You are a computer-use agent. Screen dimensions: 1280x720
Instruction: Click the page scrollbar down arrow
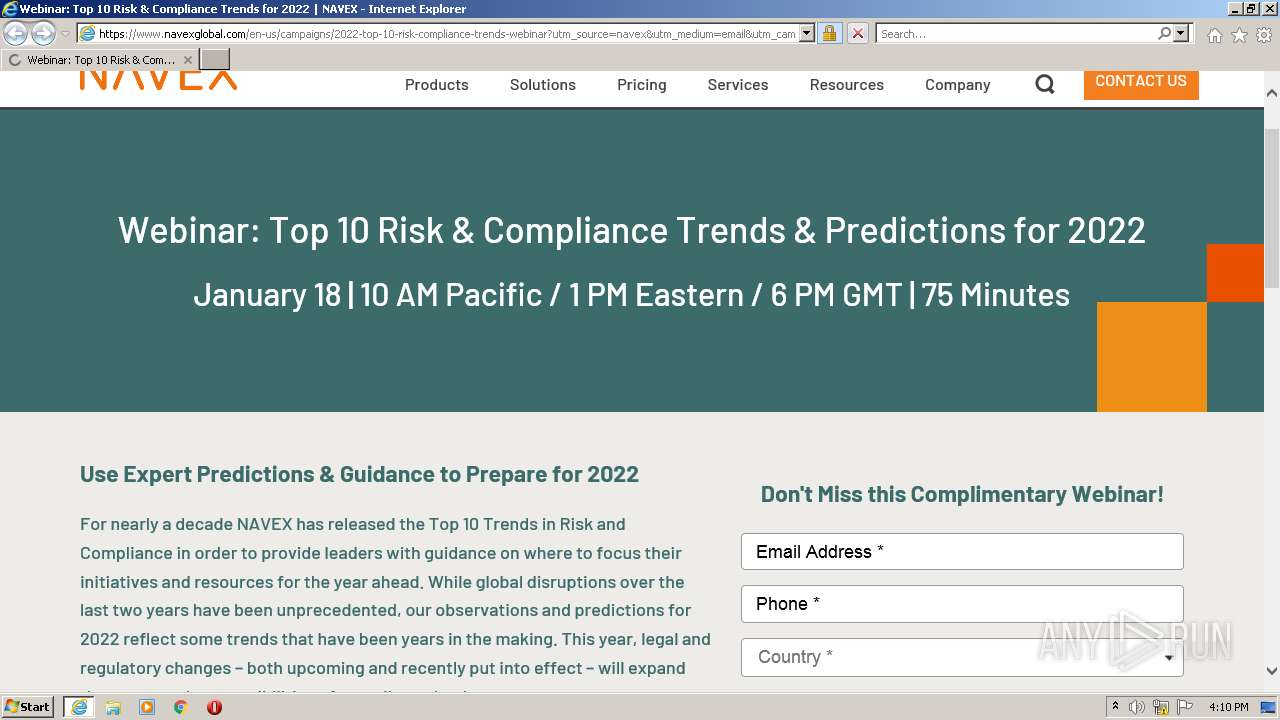1272,671
